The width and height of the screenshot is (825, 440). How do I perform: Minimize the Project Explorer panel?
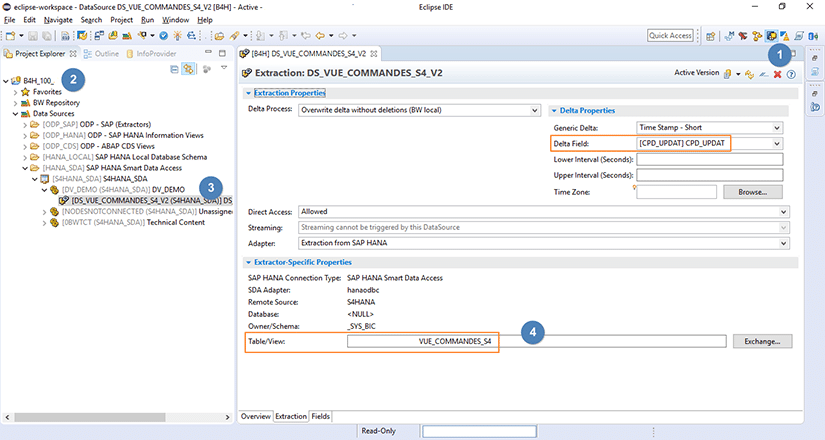208,53
